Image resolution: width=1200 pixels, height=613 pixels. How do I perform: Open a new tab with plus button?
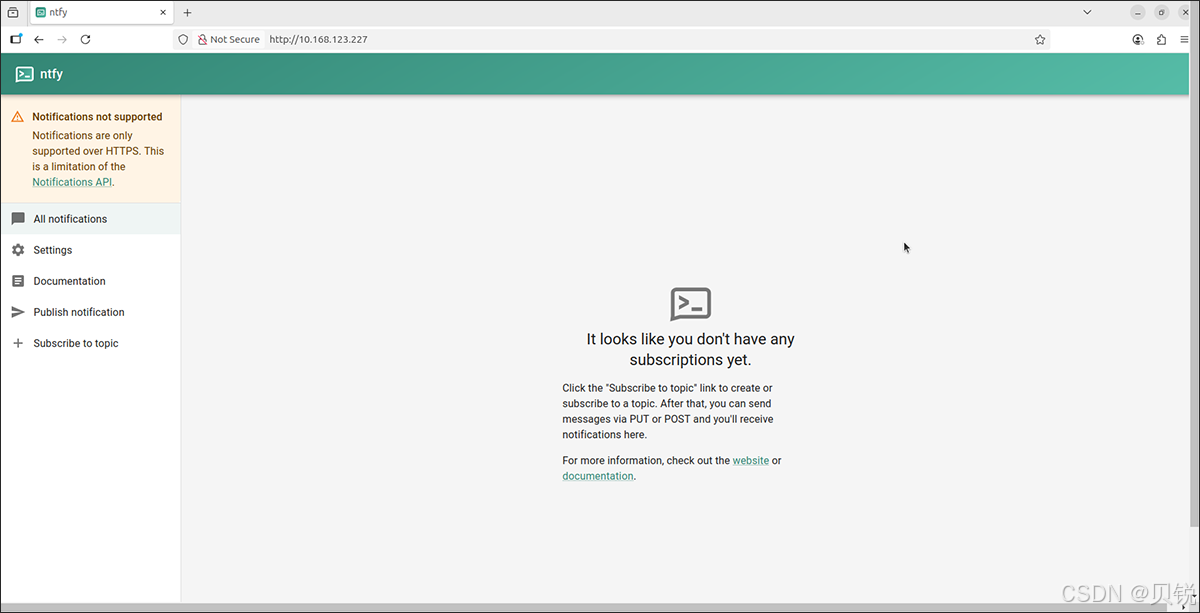[187, 13]
